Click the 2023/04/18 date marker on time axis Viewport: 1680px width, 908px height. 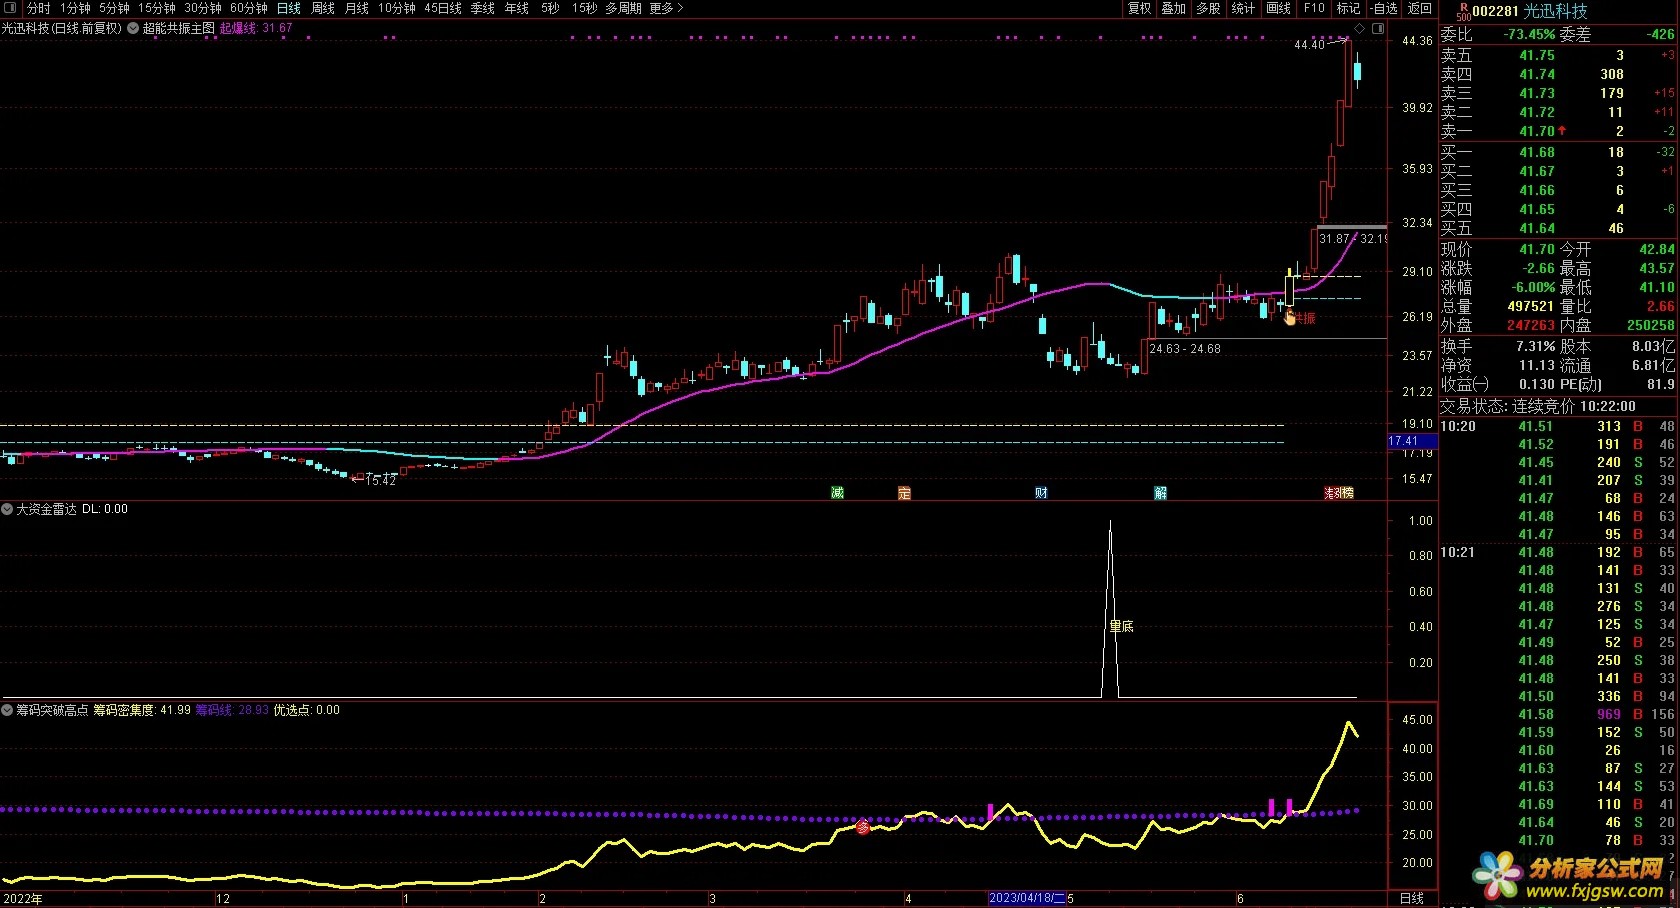[1027, 898]
